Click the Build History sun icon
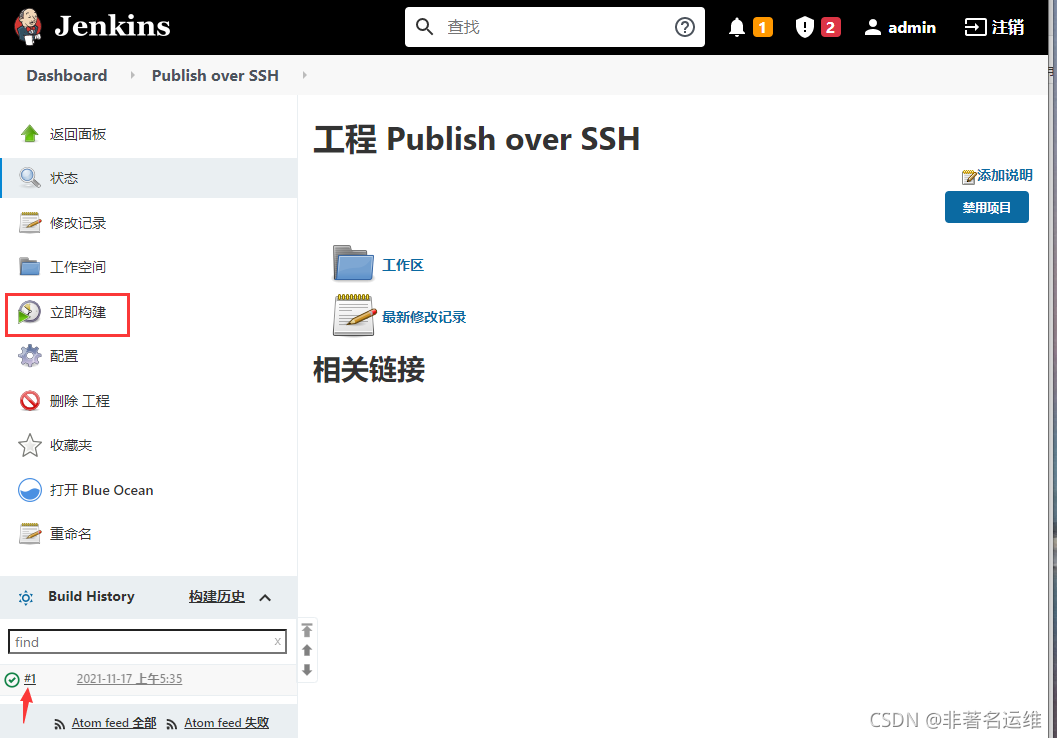 pos(26,598)
